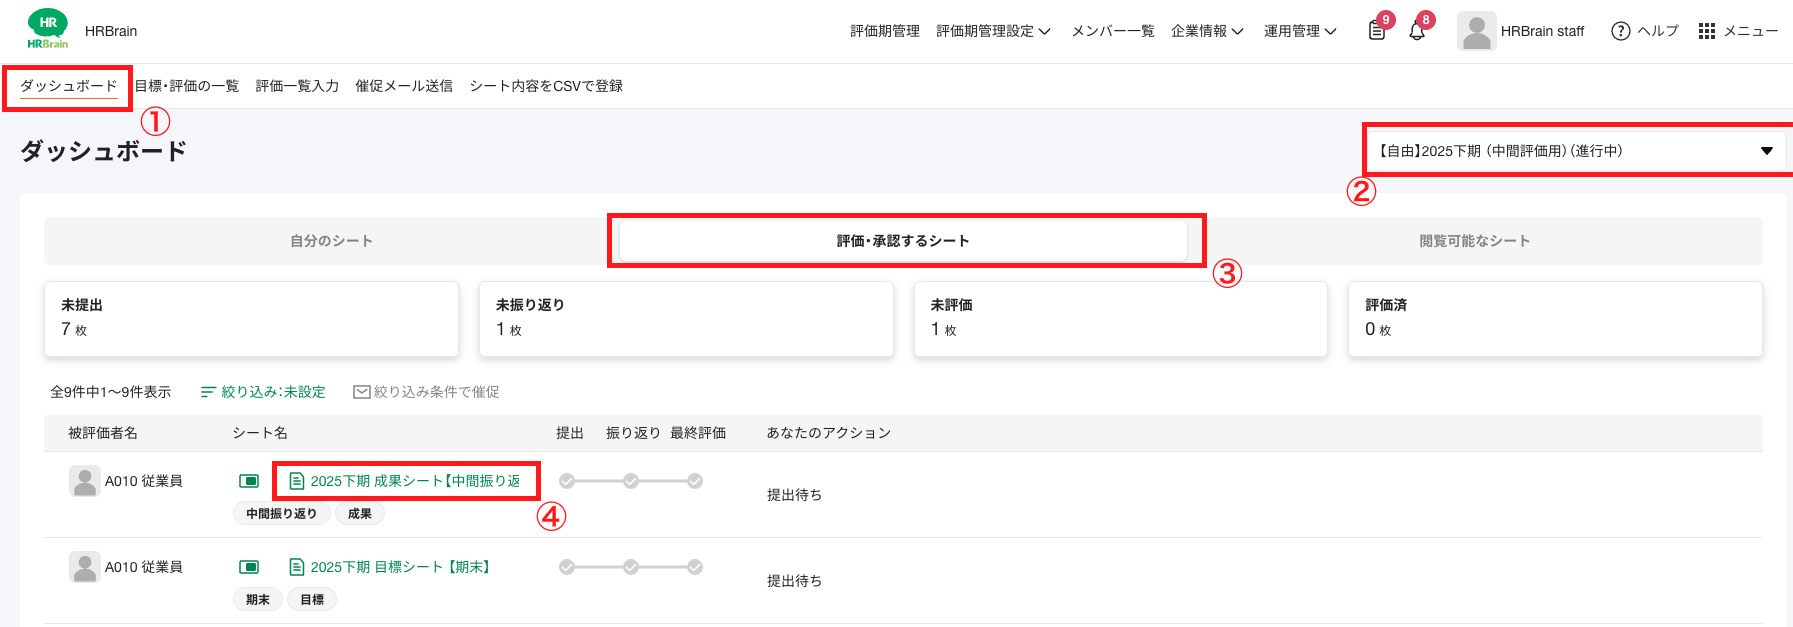Switch to the 自分のシート tab

click(330, 240)
